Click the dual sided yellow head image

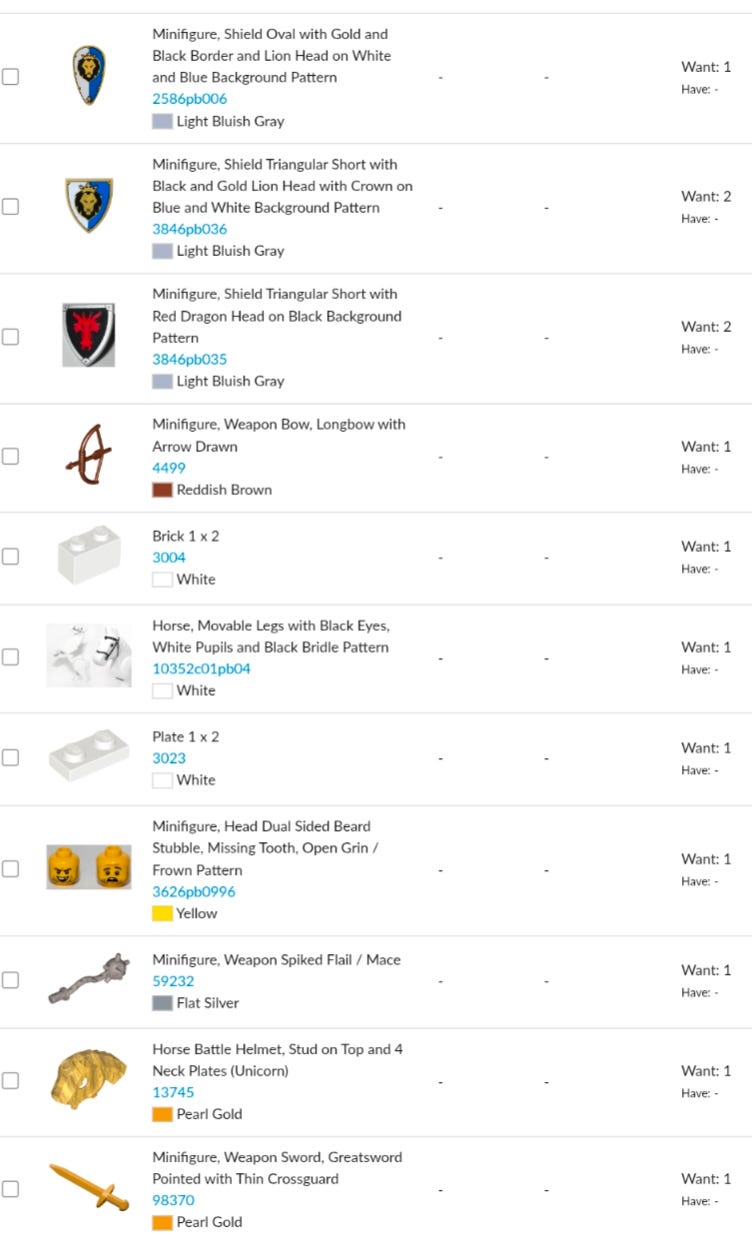[89, 868]
